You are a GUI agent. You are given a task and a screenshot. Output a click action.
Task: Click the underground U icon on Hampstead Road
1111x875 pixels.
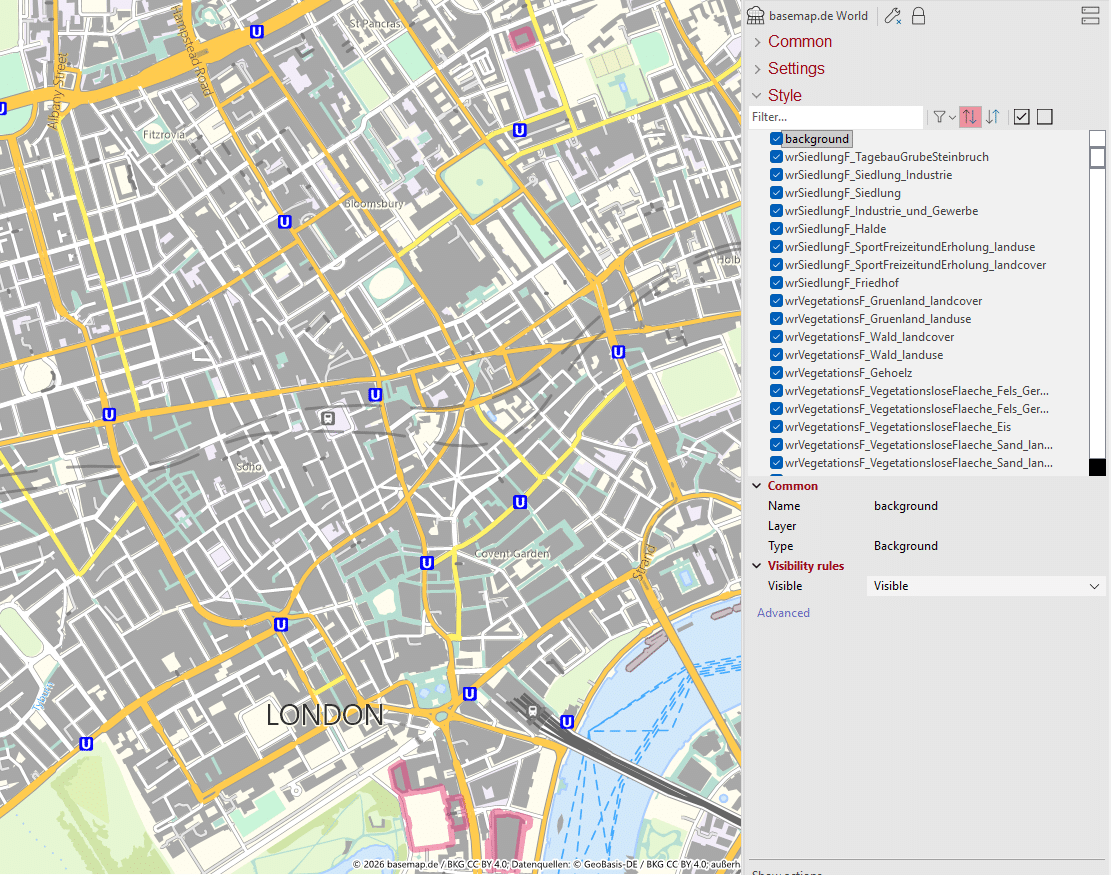tap(256, 32)
